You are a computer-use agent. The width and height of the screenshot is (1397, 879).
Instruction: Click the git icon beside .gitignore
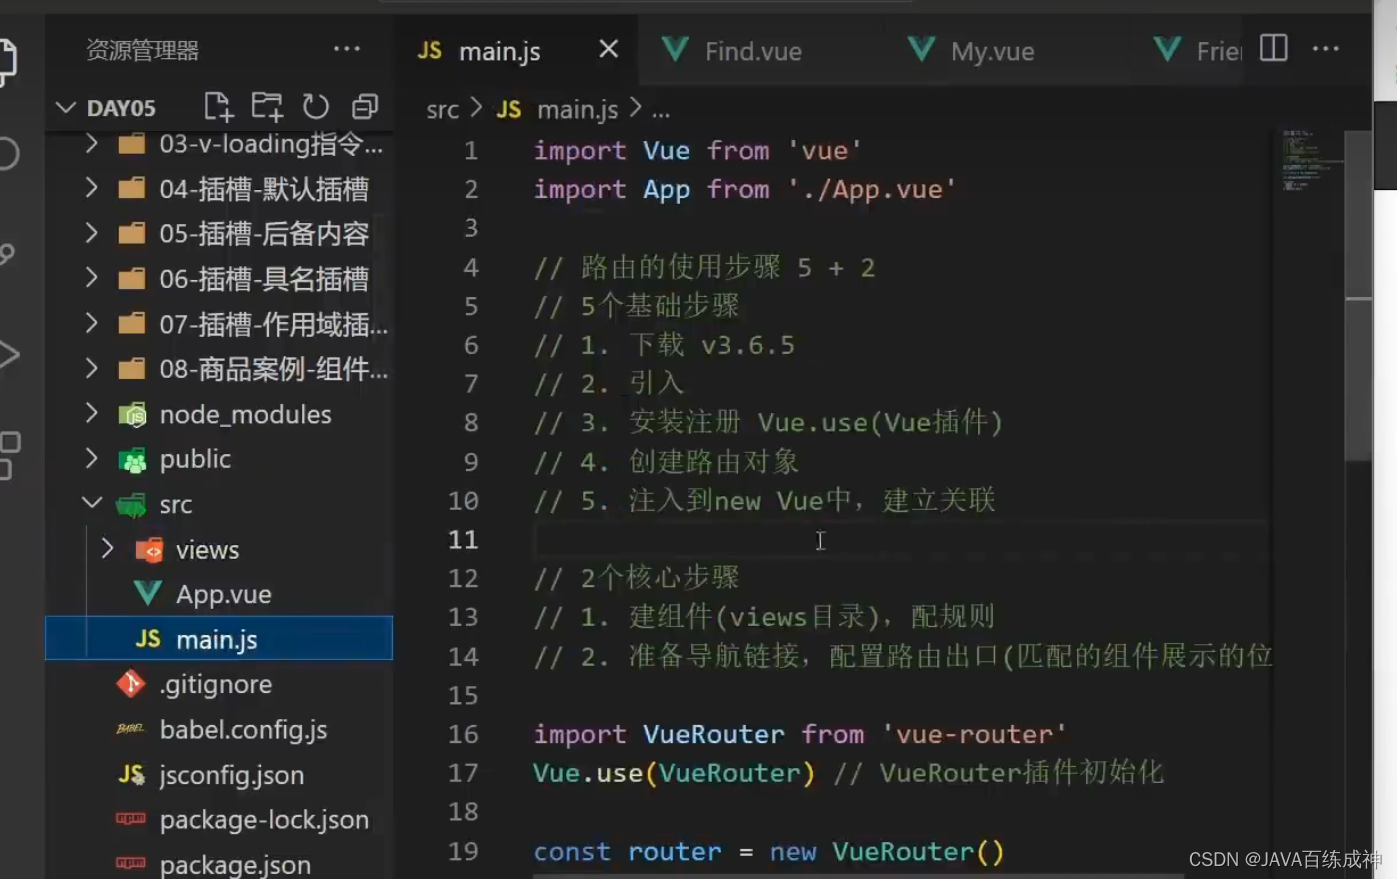point(131,684)
